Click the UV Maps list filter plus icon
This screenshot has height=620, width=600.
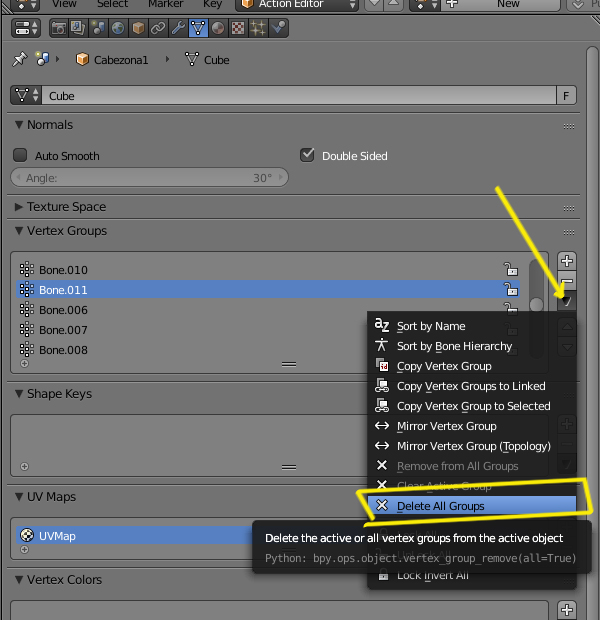tap(25, 550)
